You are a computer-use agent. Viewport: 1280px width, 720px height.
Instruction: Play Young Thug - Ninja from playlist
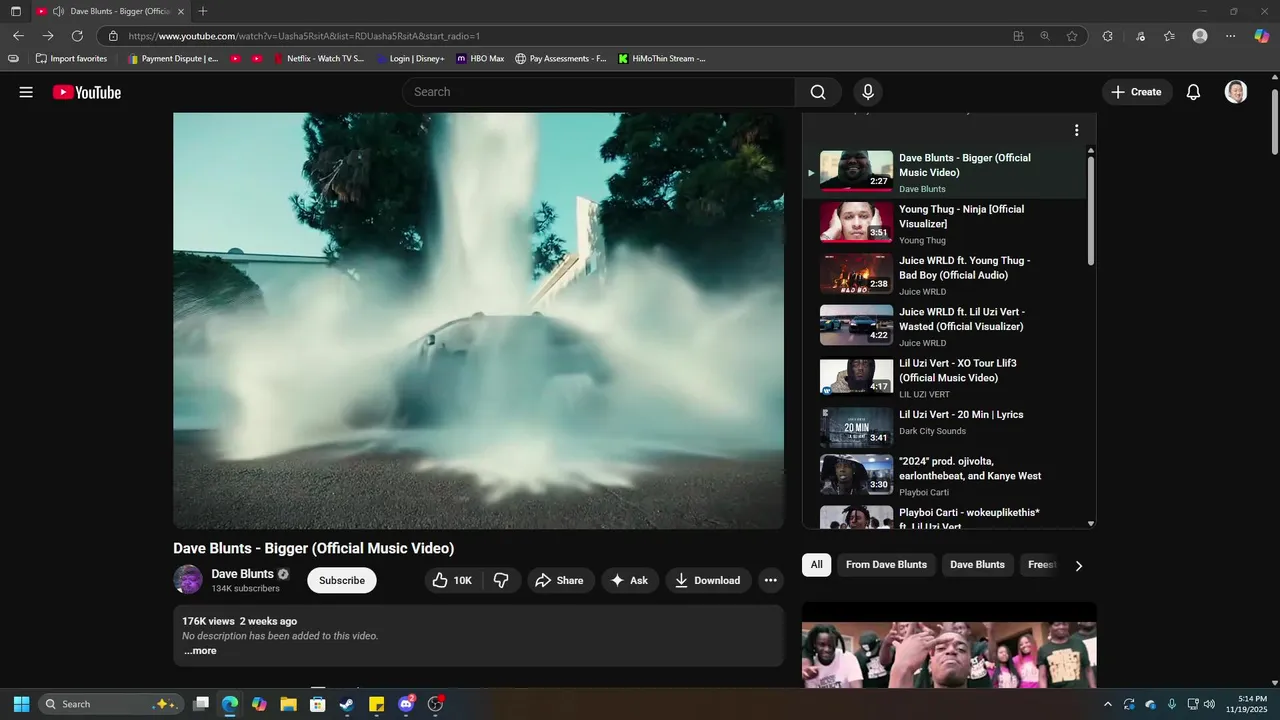coord(945,224)
